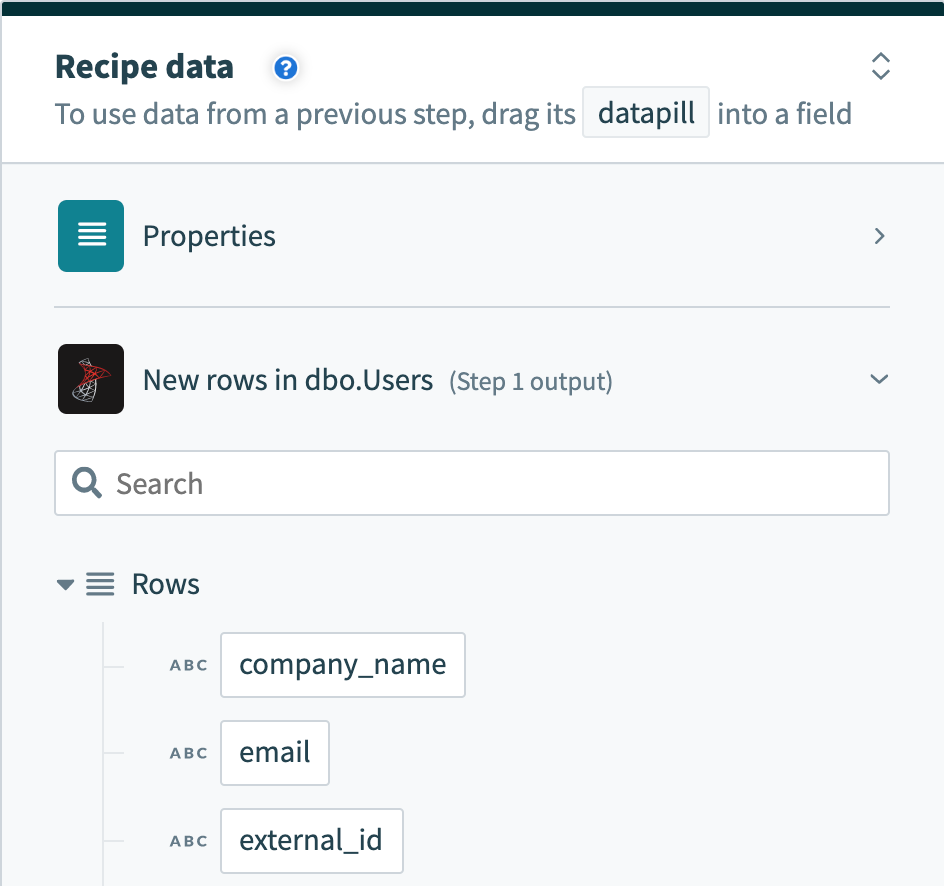Select the Rows node label
The image size is (944, 886).
(165, 584)
